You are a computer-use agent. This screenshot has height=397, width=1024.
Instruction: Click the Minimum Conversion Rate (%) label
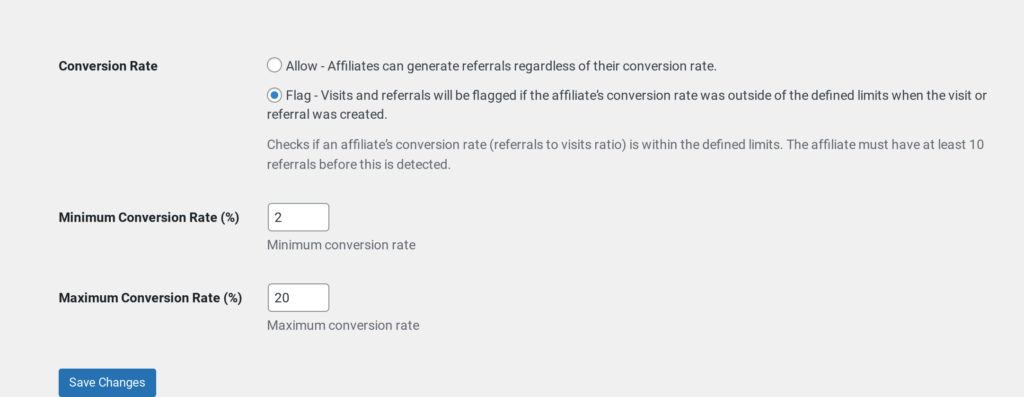[149, 217]
